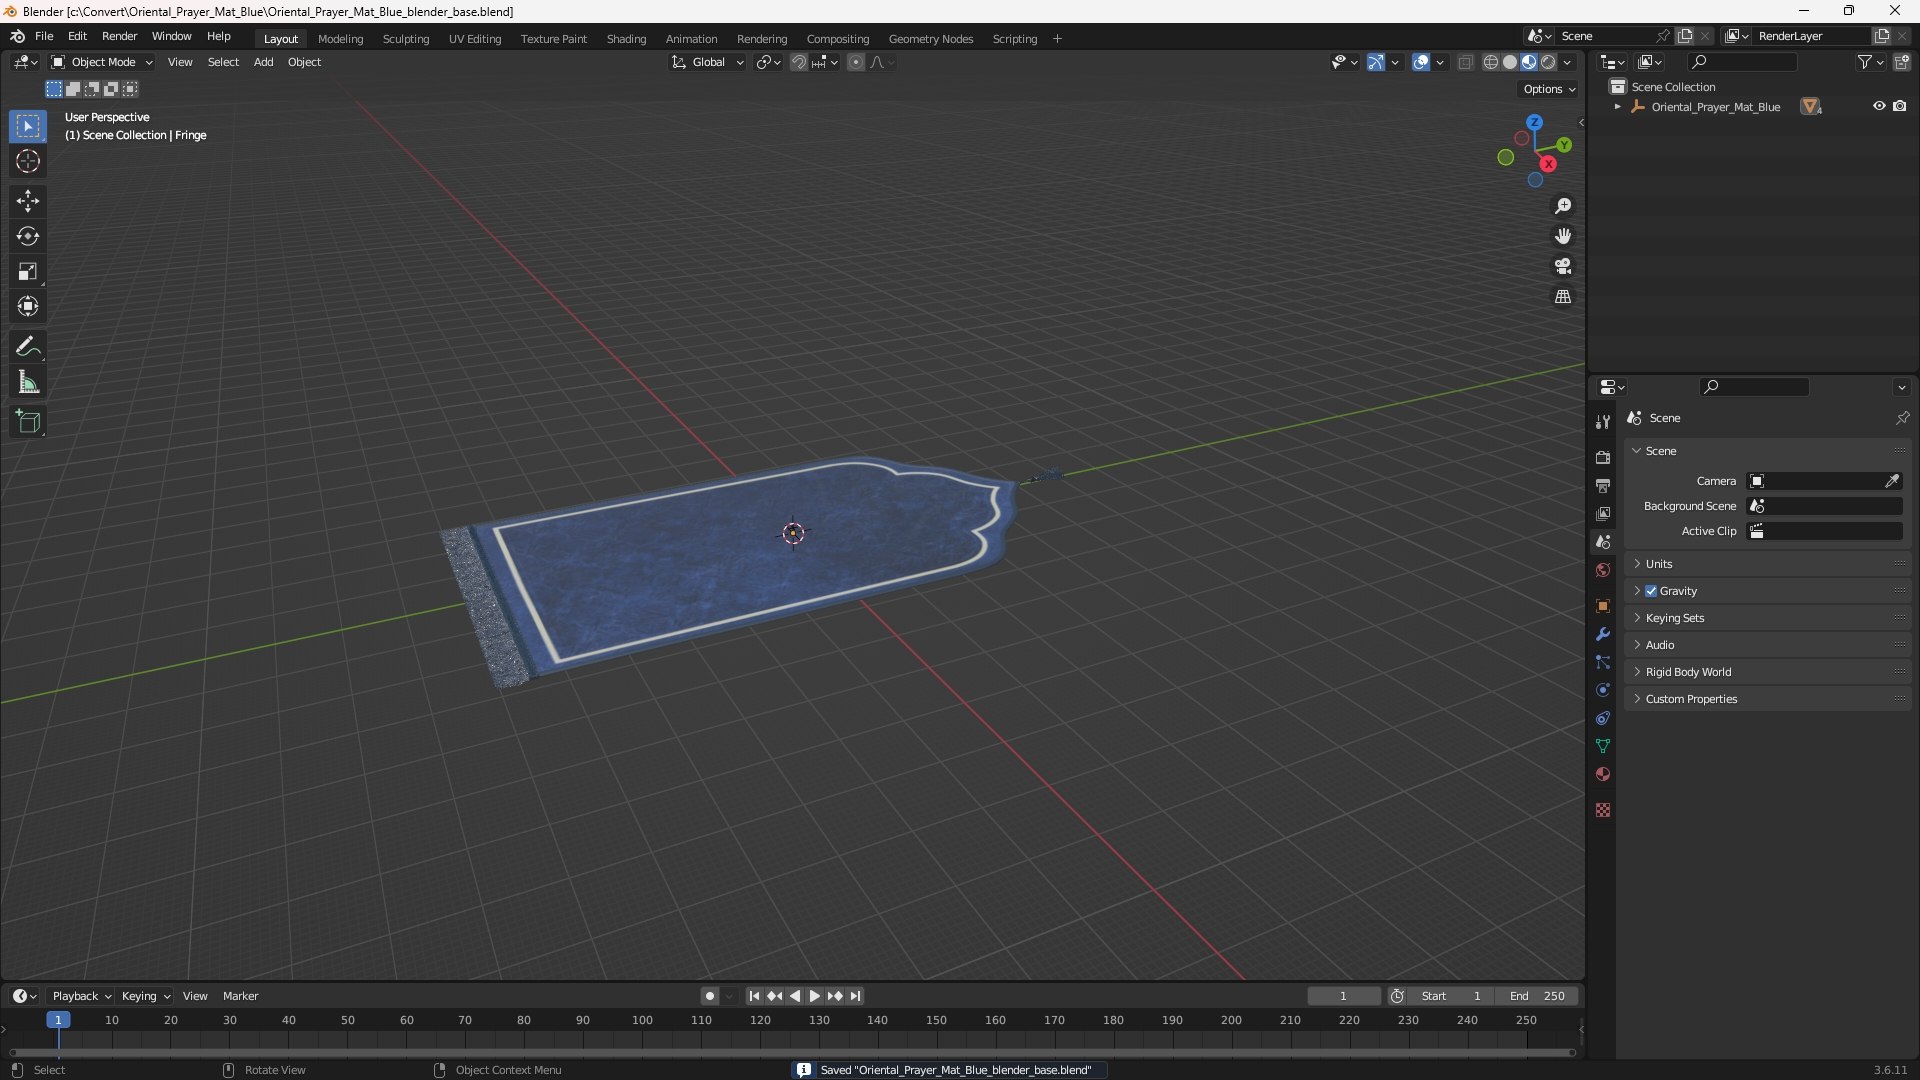The width and height of the screenshot is (1920, 1080).
Task: Toggle snapping magnet button
Action: (799, 62)
